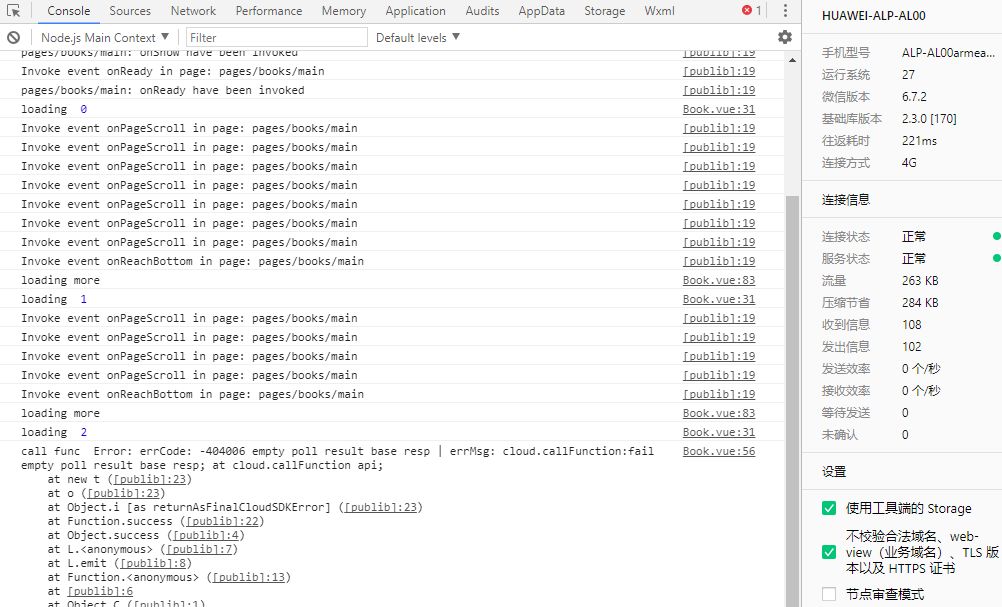Image resolution: width=1002 pixels, height=607 pixels.
Task: Open the standalone [publib]:6 stack link
Action: pyautogui.click(x=100, y=592)
